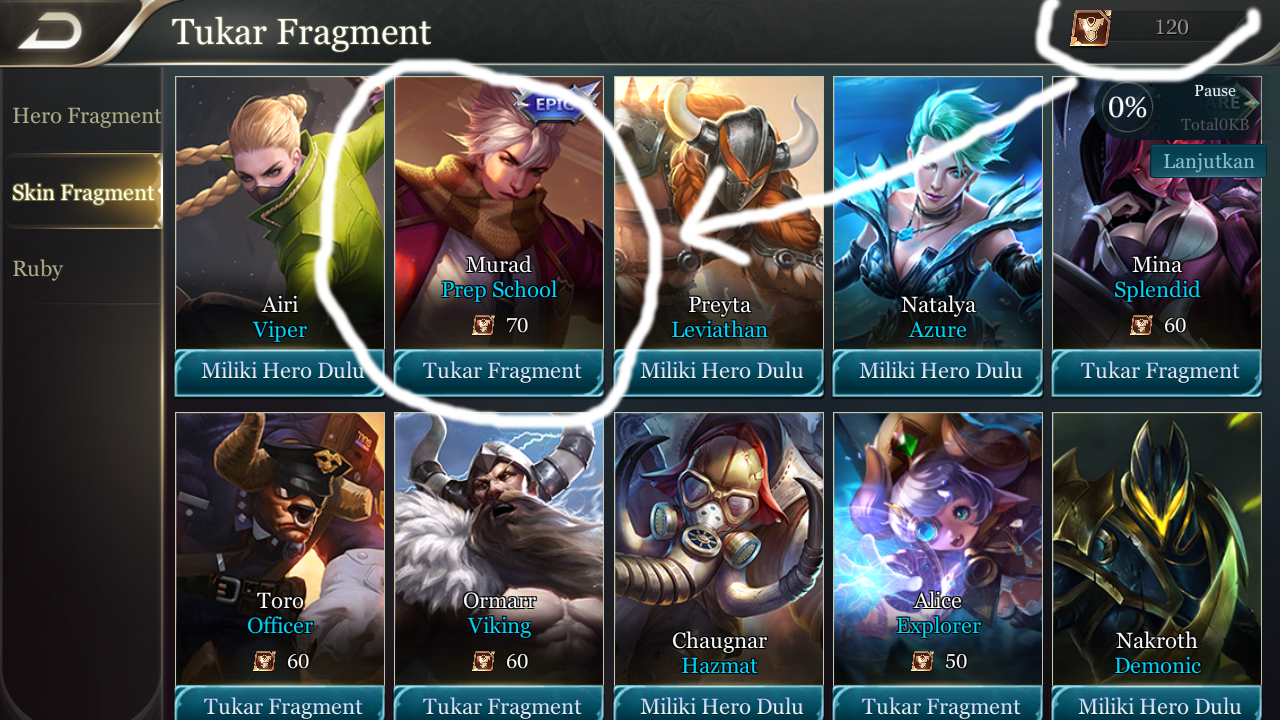Click the EPIC badge on Murad skin
The width and height of the screenshot is (1280, 720).
point(555,102)
